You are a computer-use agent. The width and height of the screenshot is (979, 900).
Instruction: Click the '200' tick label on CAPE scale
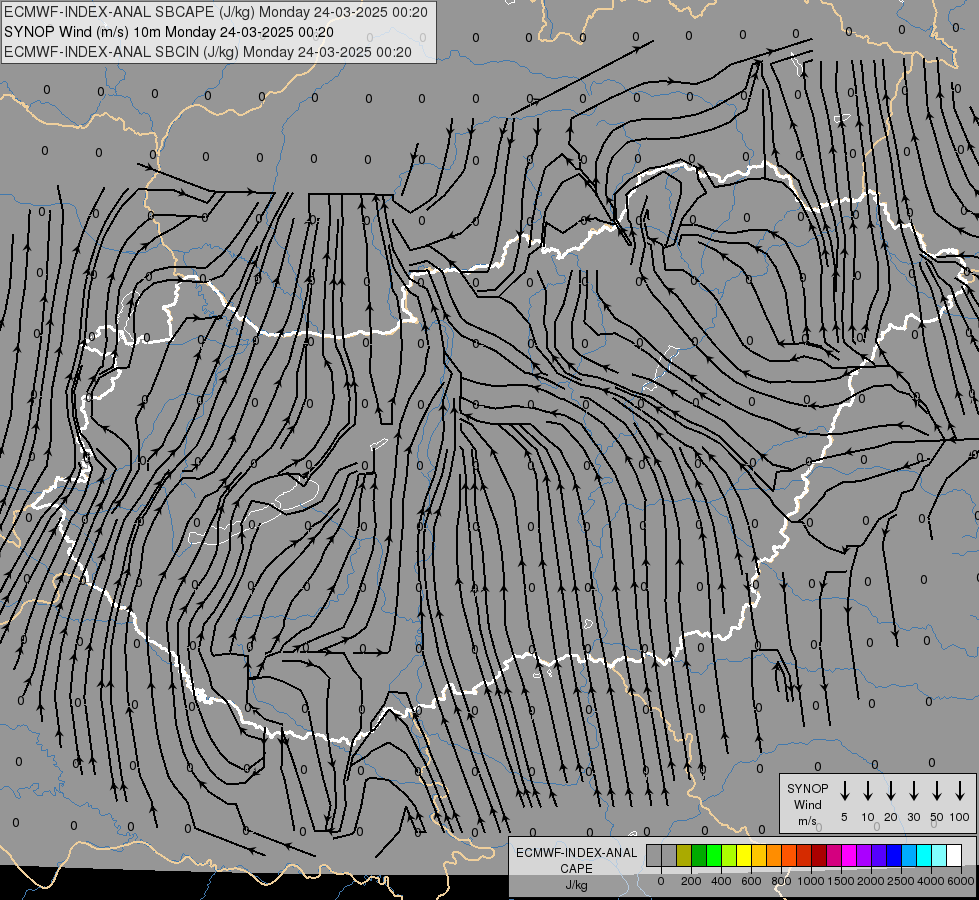click(x=691, y=881)
